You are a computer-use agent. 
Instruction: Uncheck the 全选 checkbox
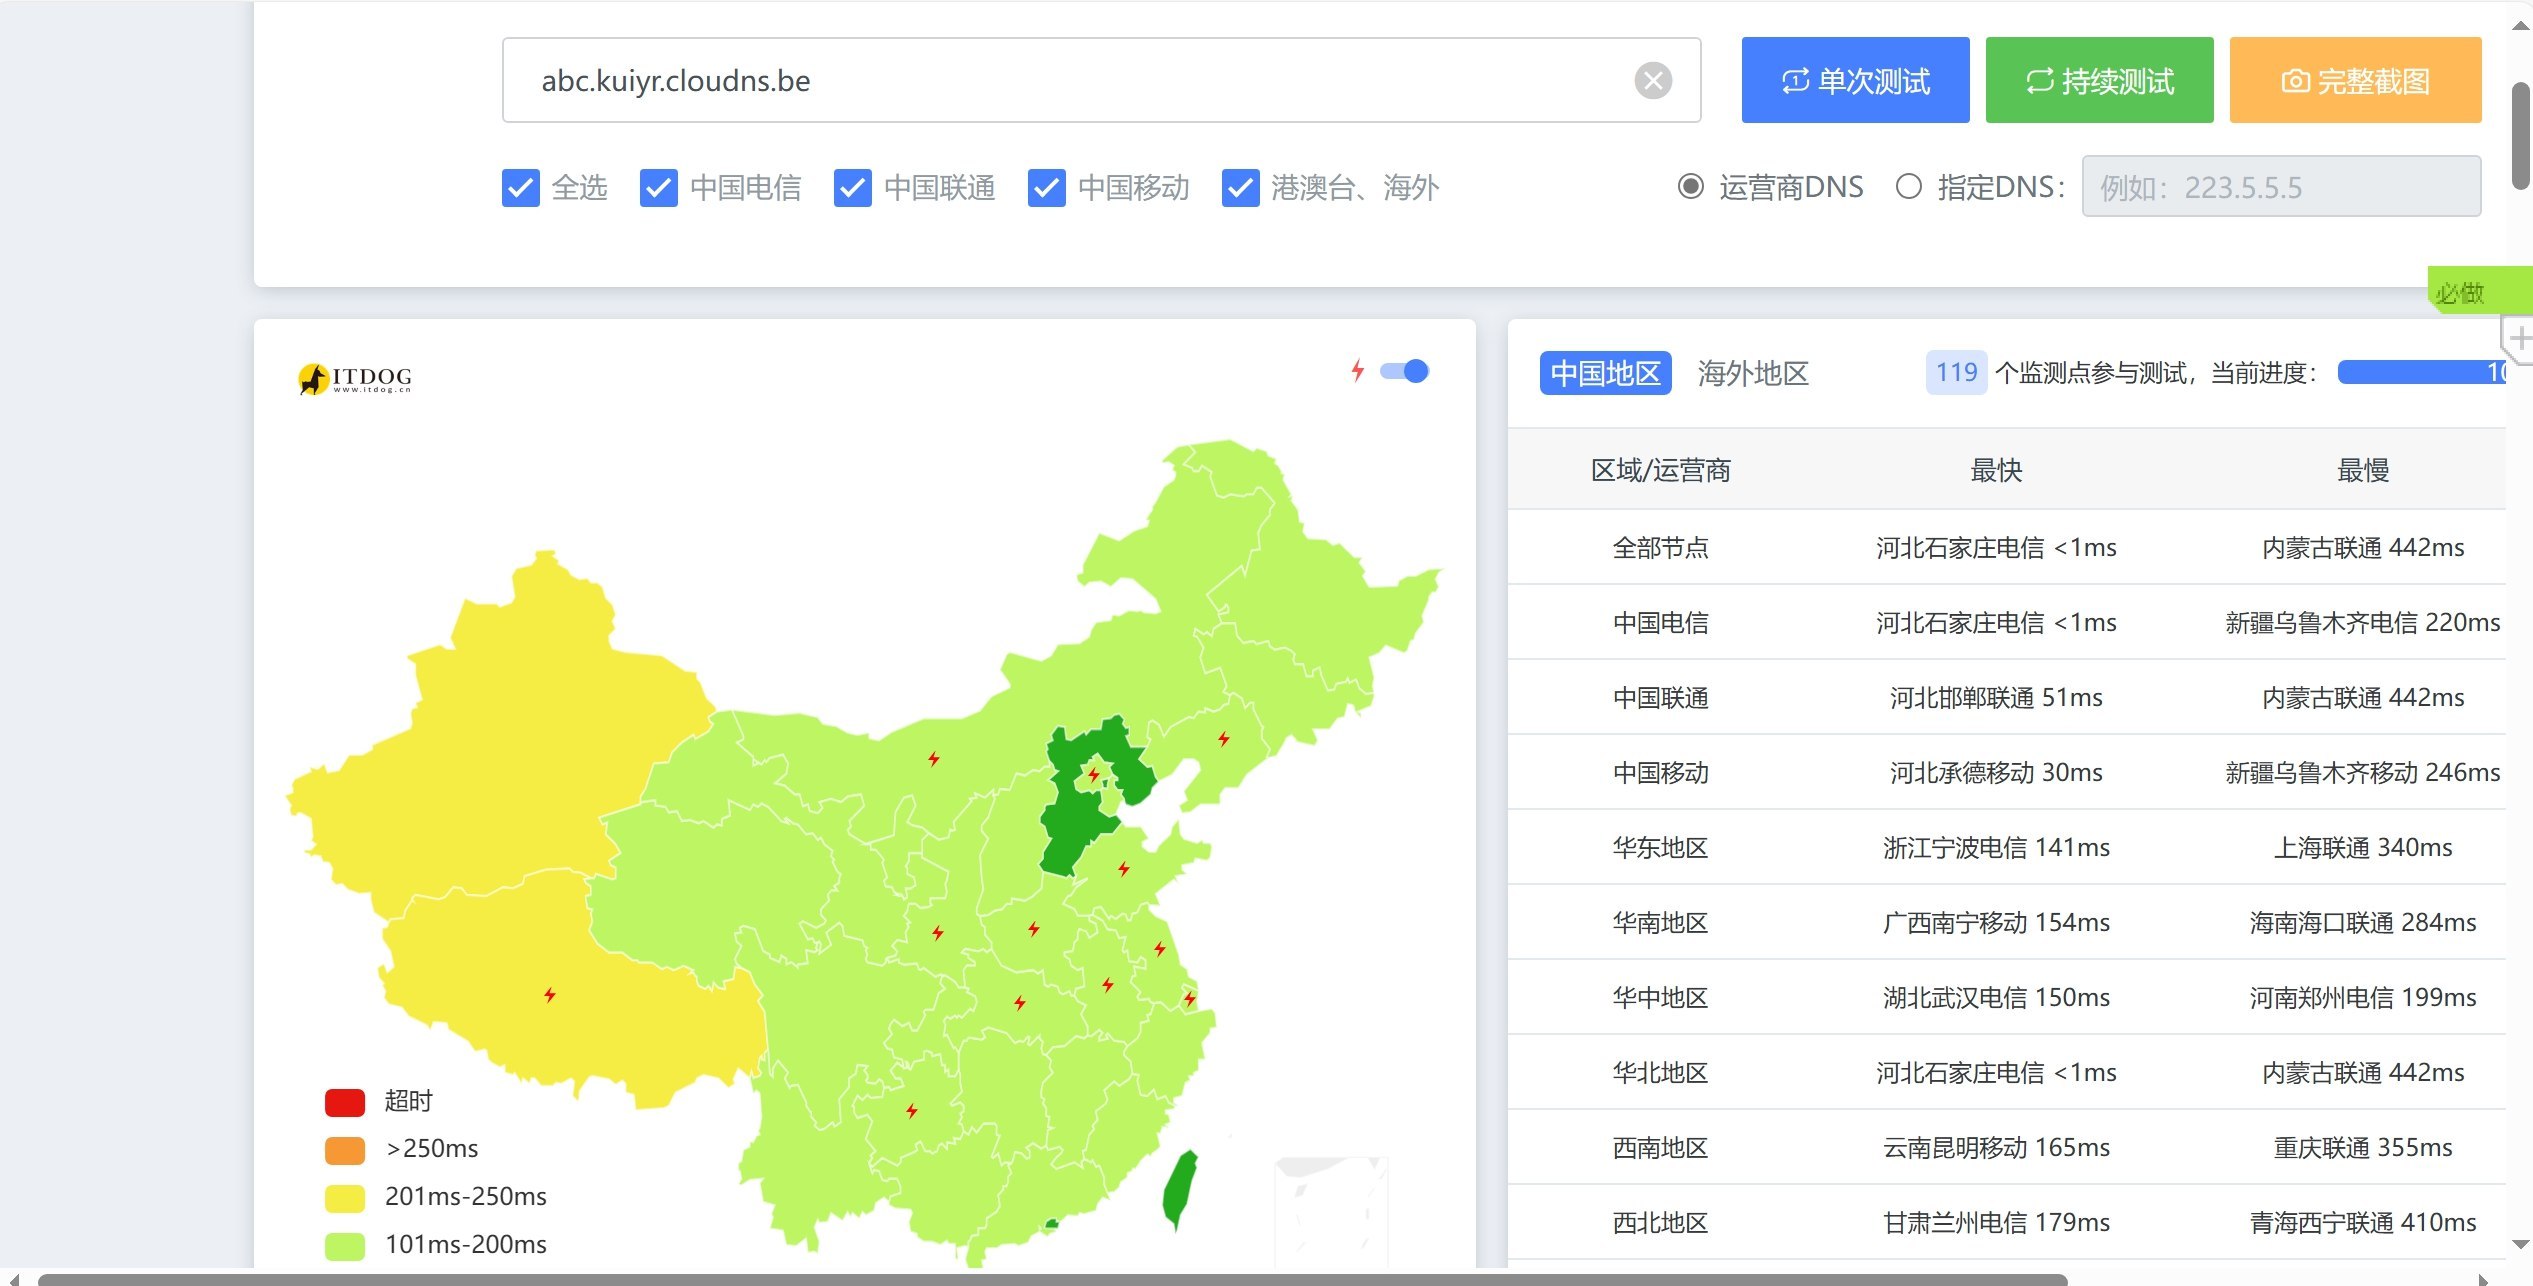(x=520, y=188)
